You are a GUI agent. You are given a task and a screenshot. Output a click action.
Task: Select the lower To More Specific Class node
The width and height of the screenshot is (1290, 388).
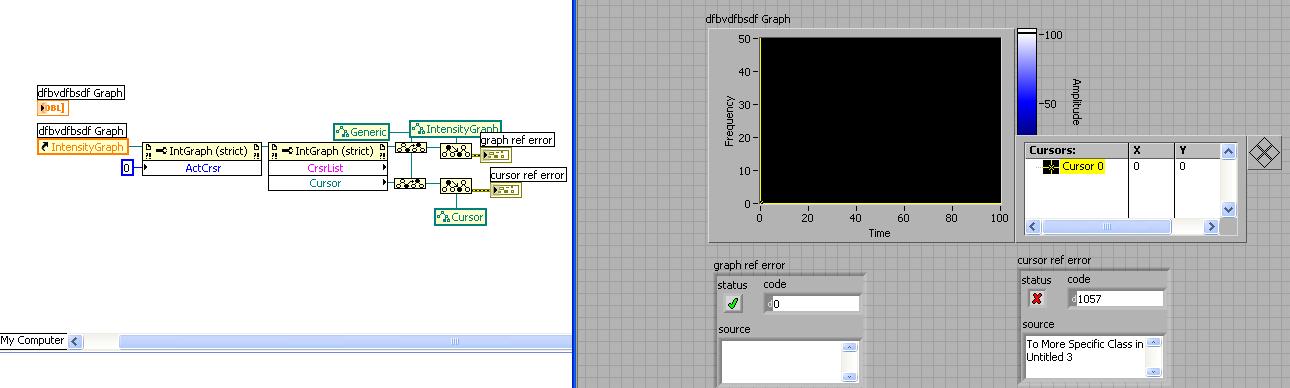pos(456,186)
